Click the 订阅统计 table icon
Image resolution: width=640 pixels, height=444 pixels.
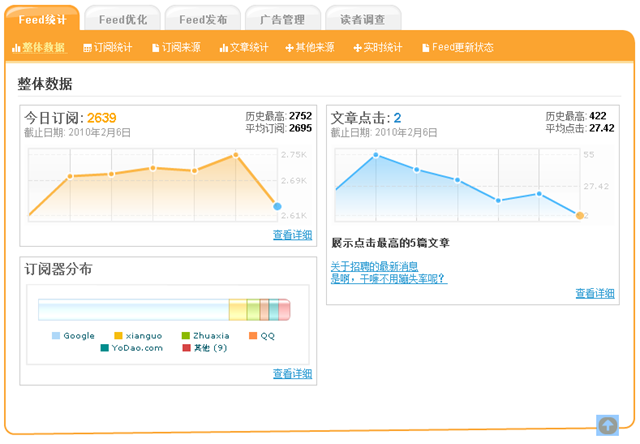87,48
